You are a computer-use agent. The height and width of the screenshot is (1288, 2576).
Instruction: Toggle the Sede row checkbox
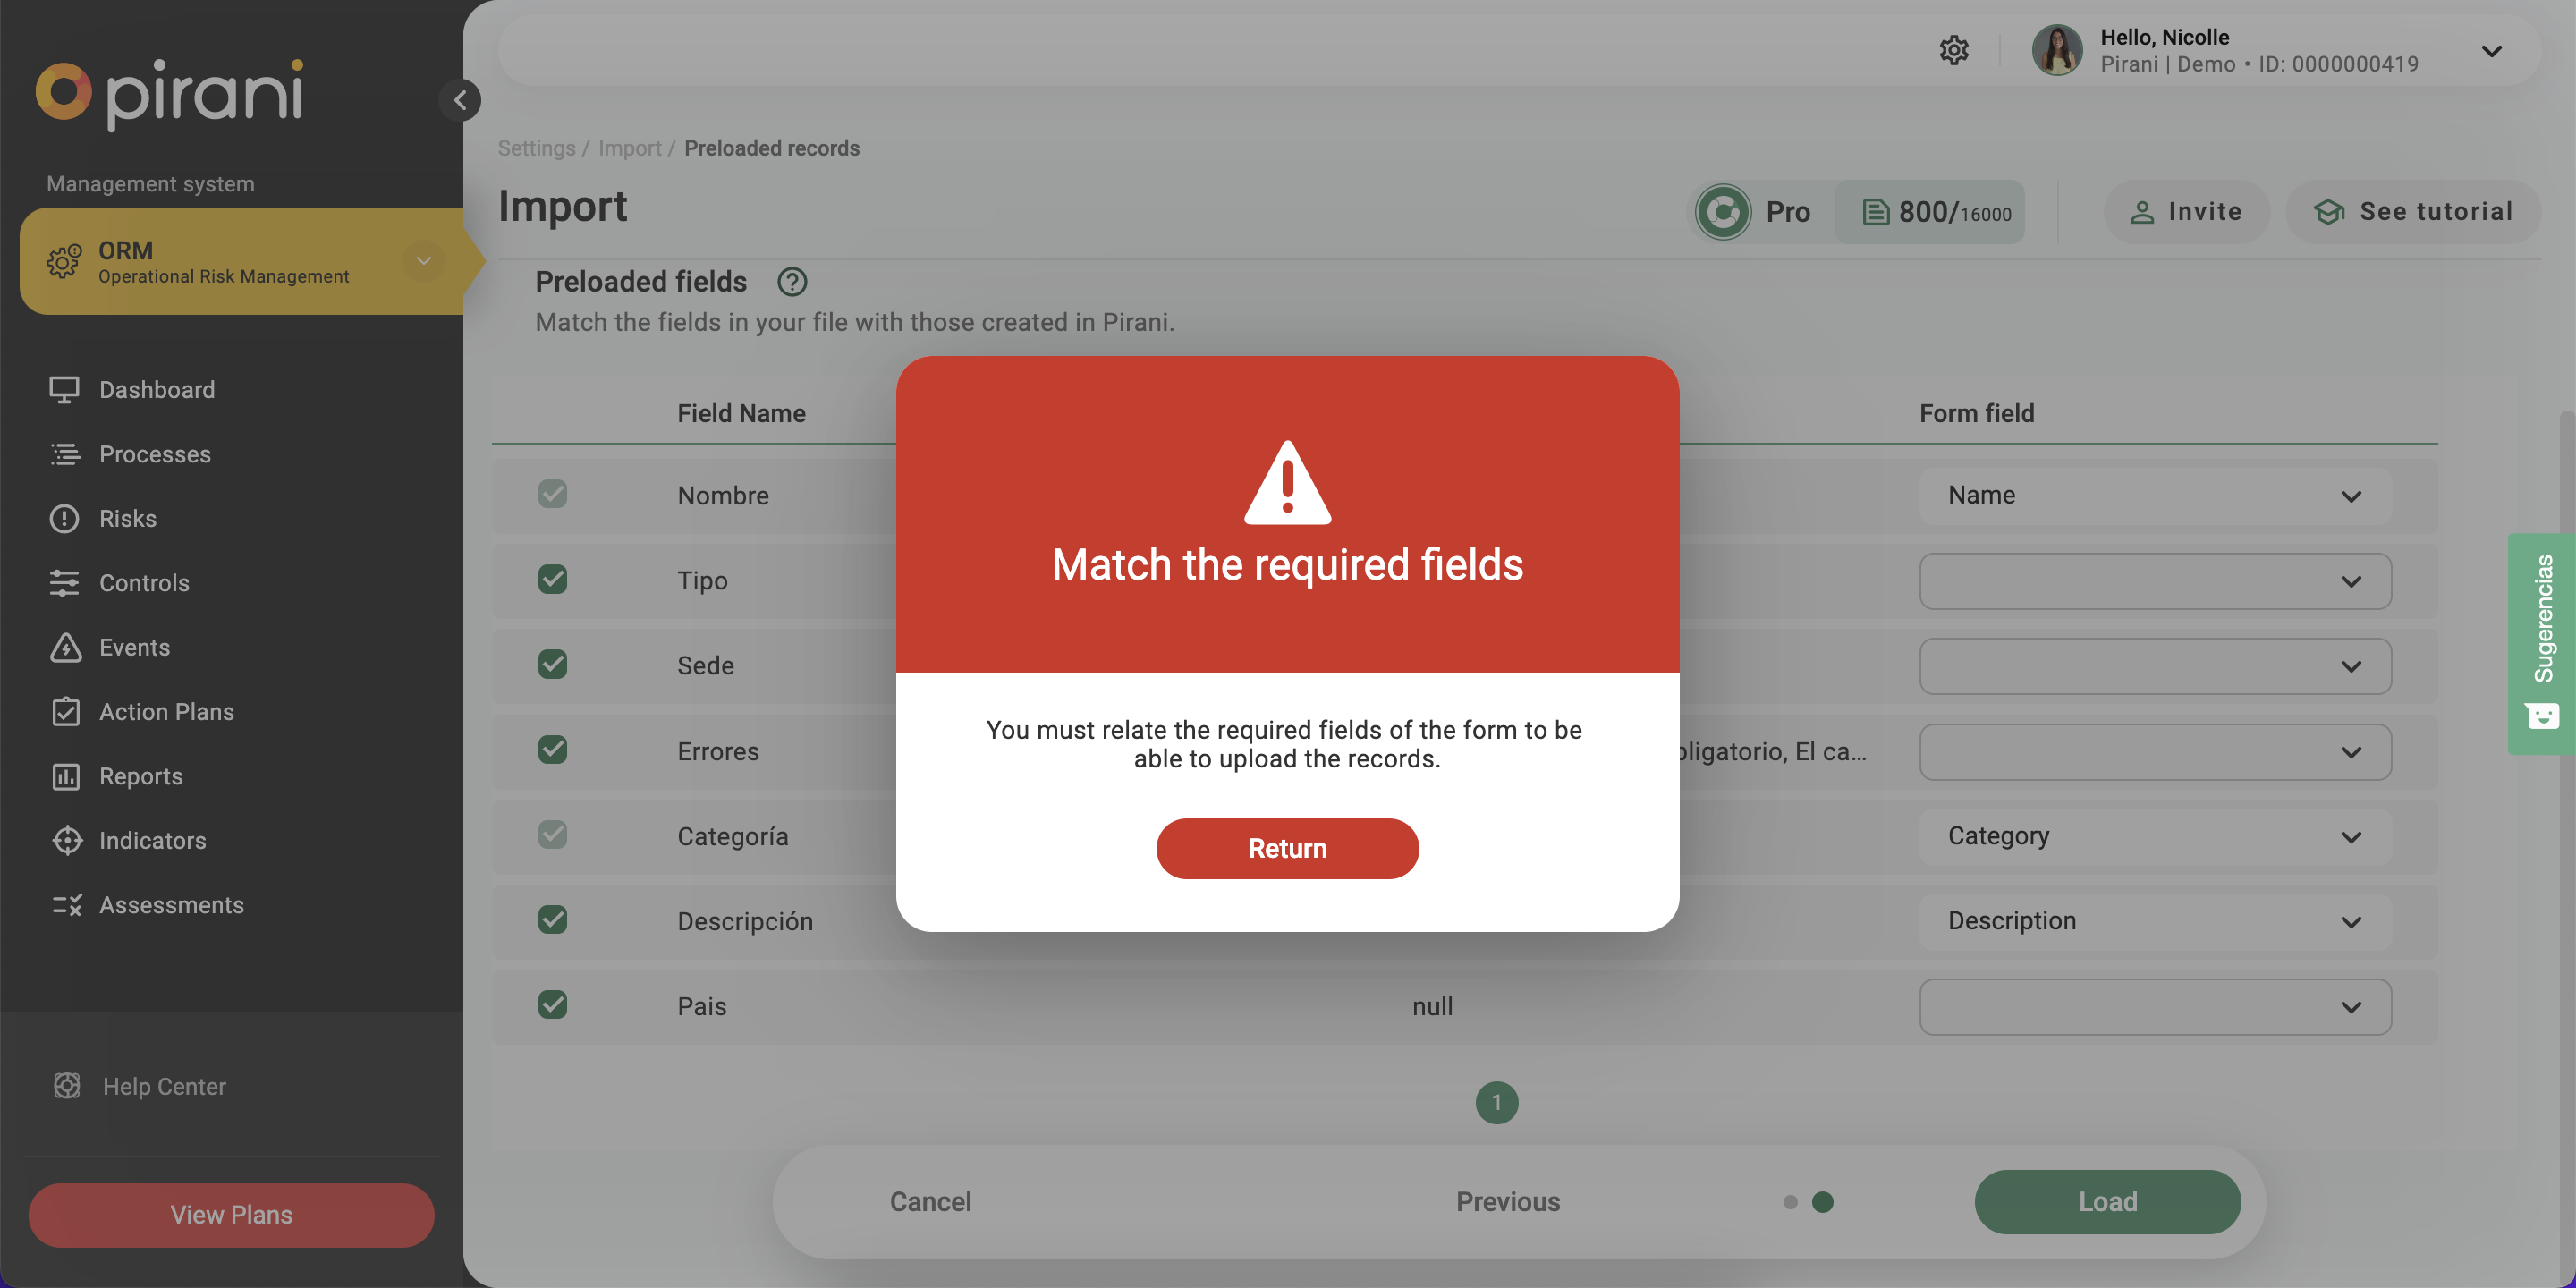pos(552,664)
